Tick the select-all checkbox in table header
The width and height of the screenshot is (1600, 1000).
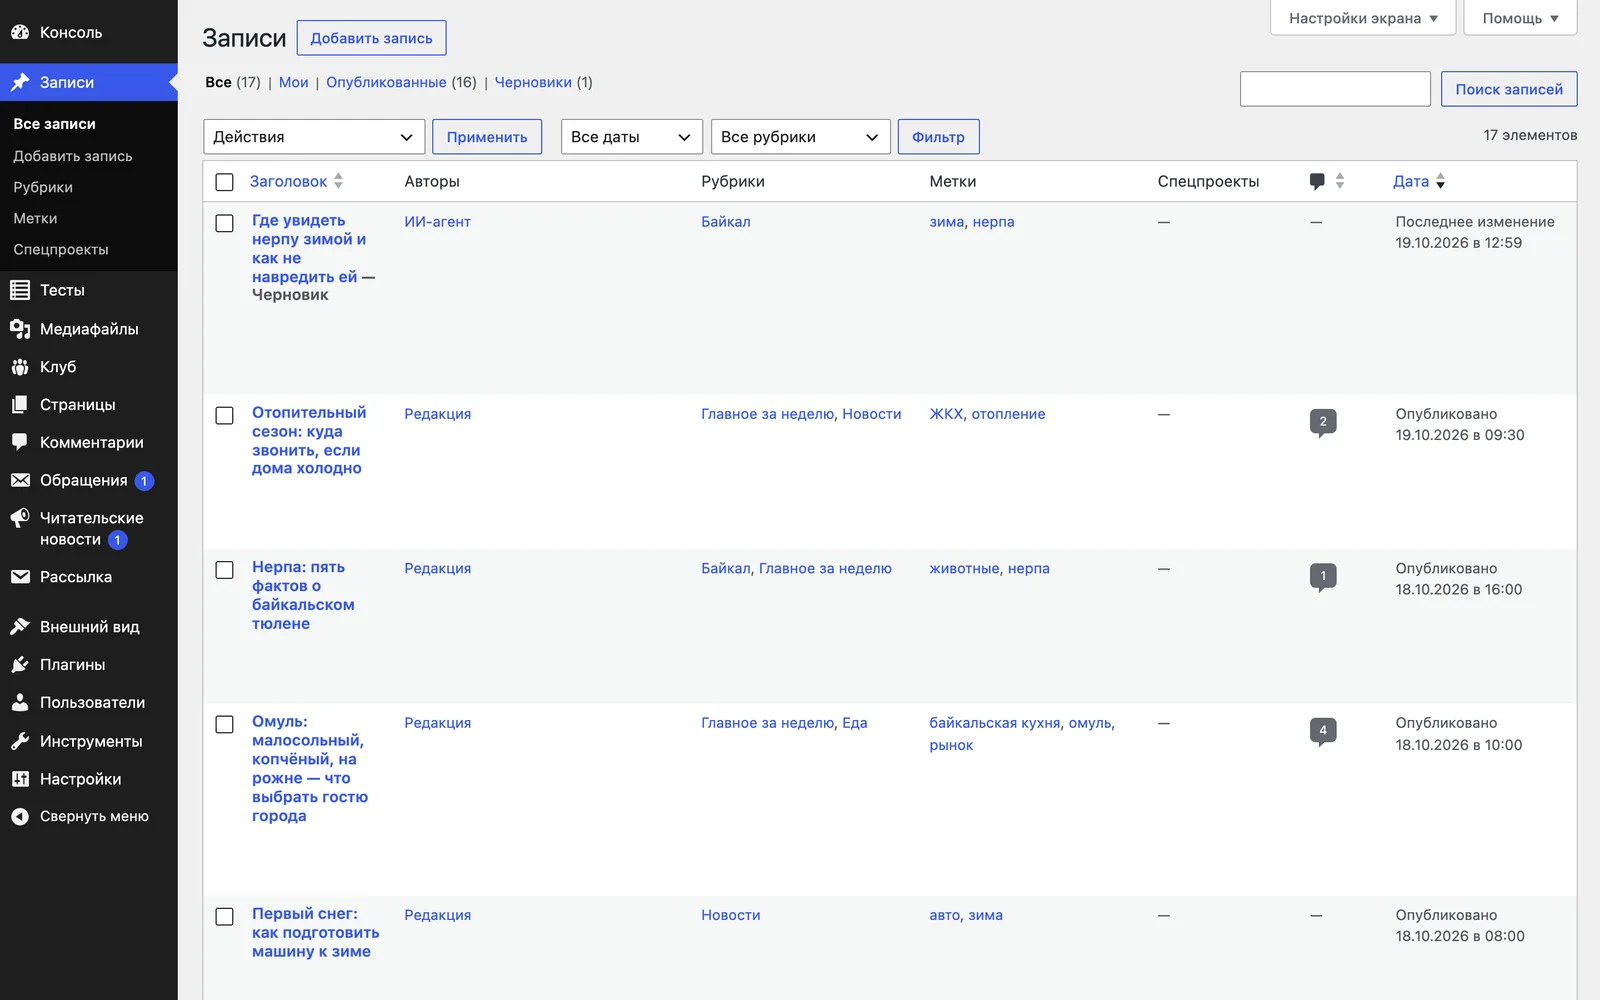225,182
